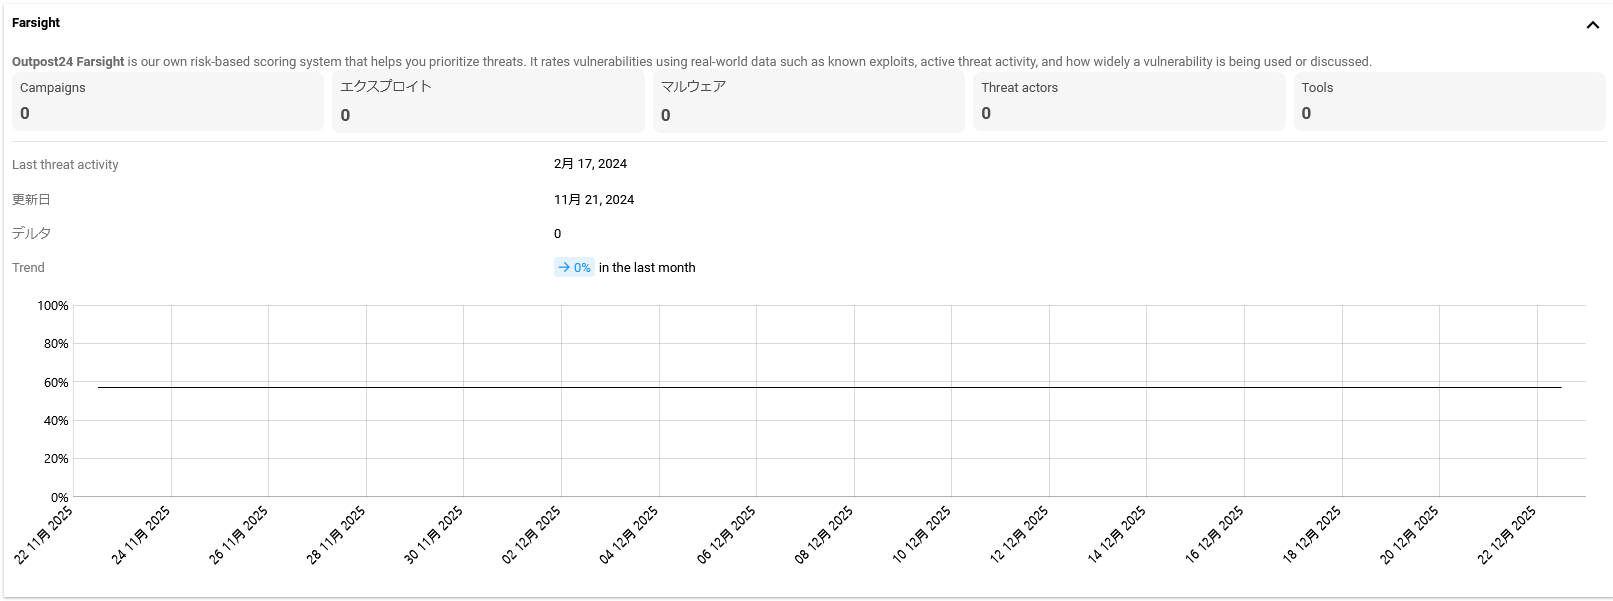The width and height of the screenshot is (1613, 601).
Task: Click the 22 12月 2025 axis label
Action: click(1507, 535)
